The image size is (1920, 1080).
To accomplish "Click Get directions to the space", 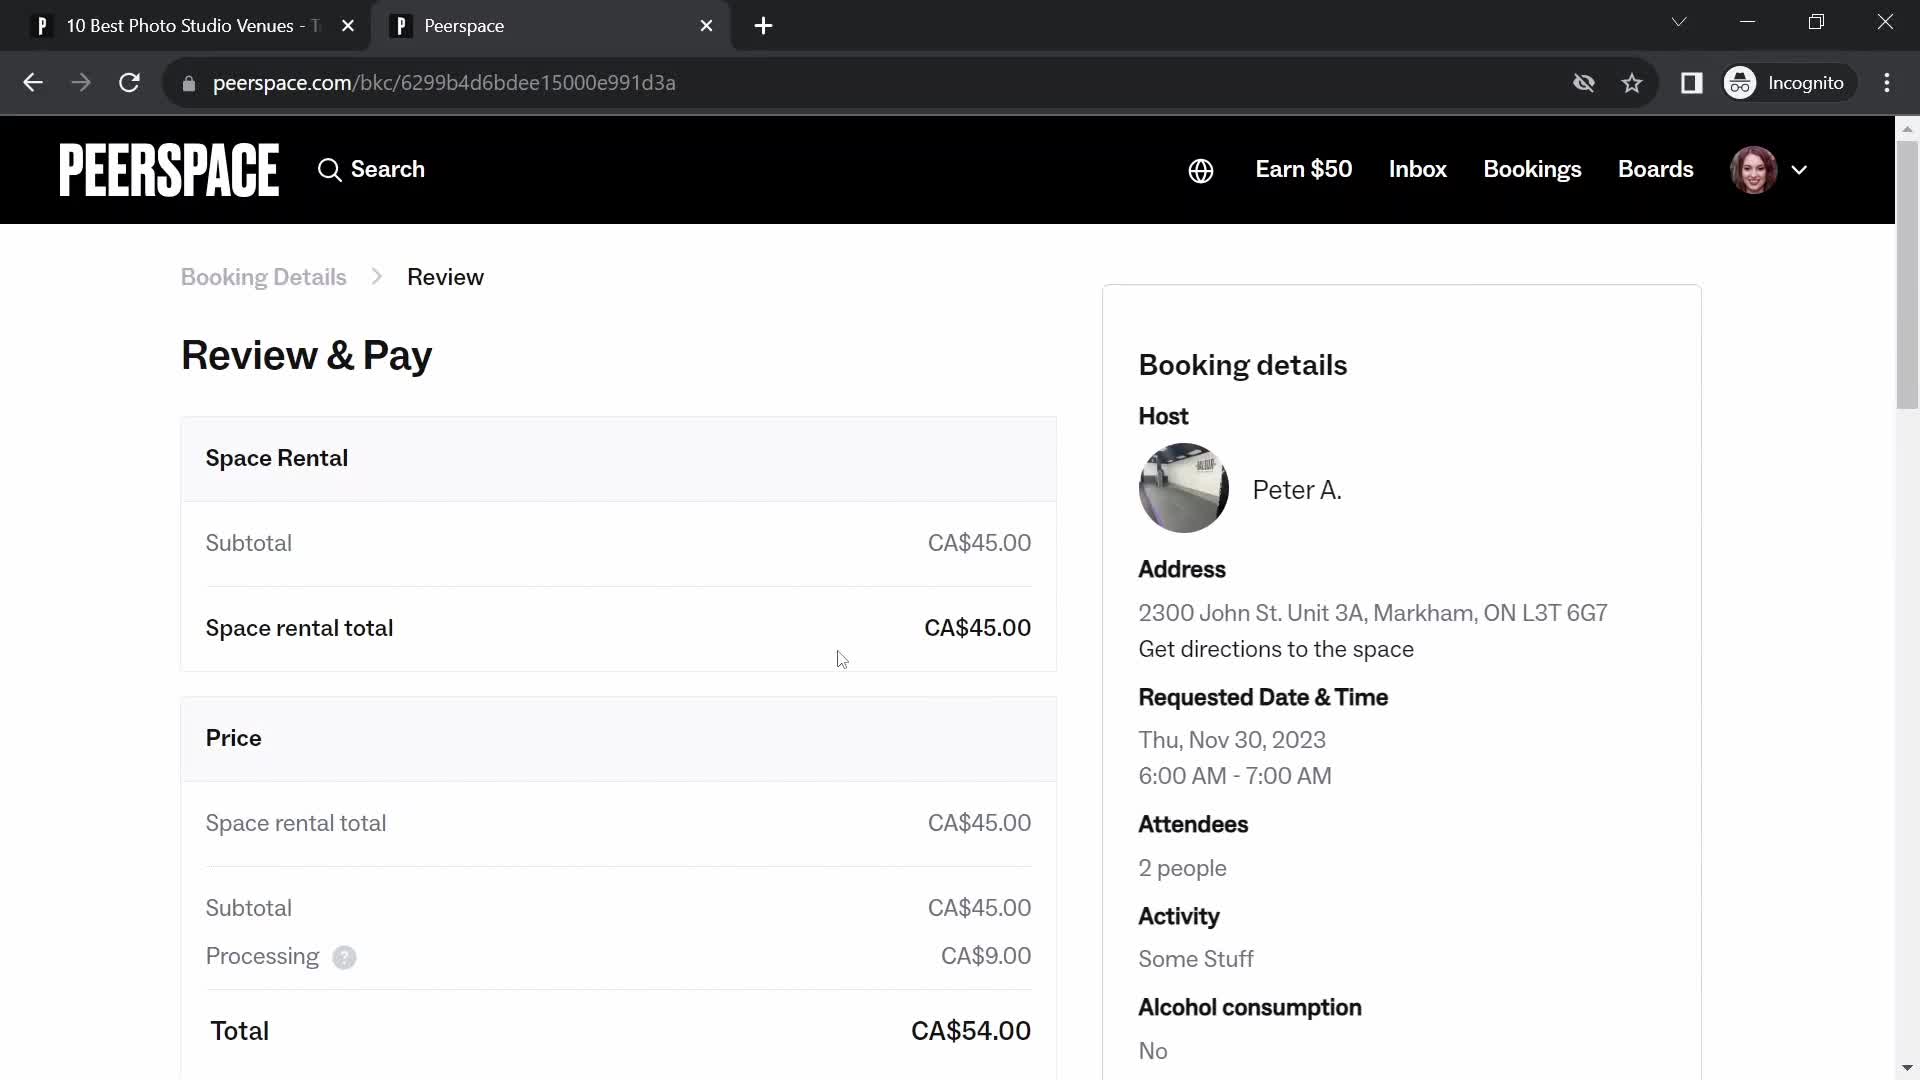I will click(1275, 649).
